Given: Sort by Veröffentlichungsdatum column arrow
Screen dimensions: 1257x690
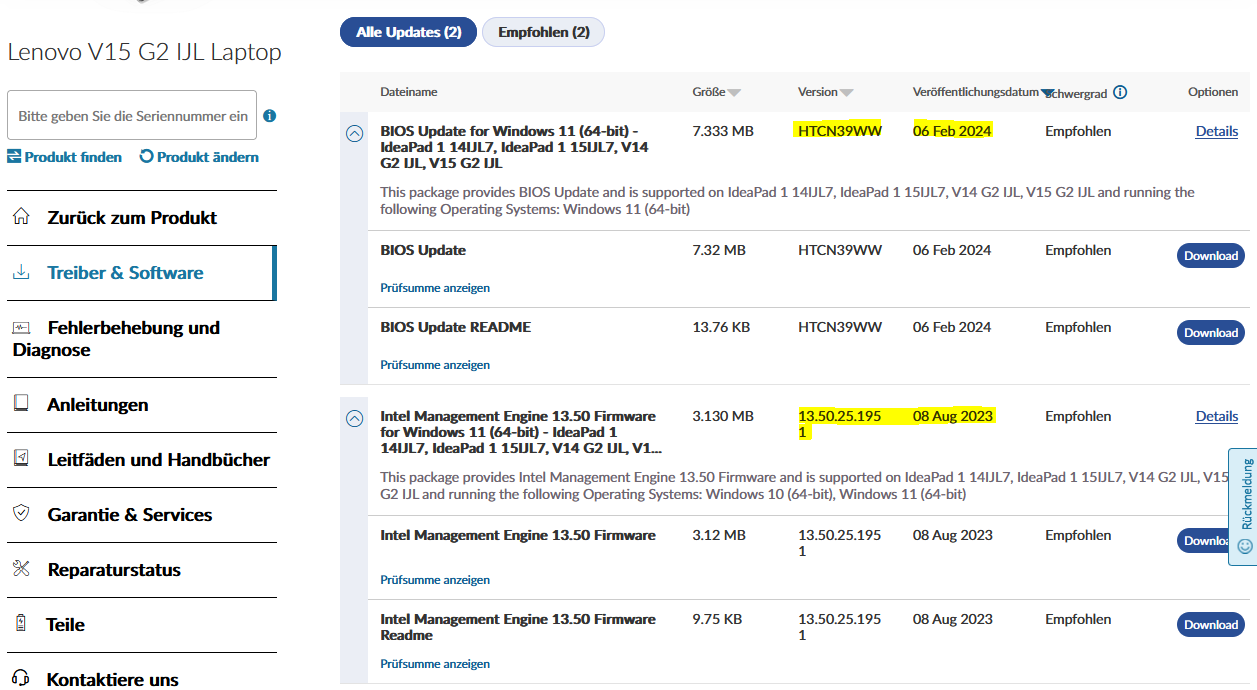Looking at the screenshot, I should coord(1047,93).
